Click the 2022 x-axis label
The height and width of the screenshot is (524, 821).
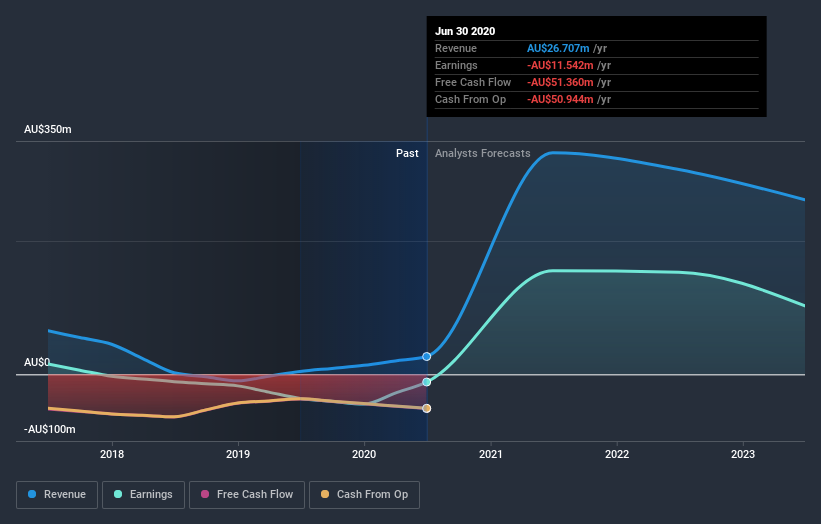click(x=617, y=454)
